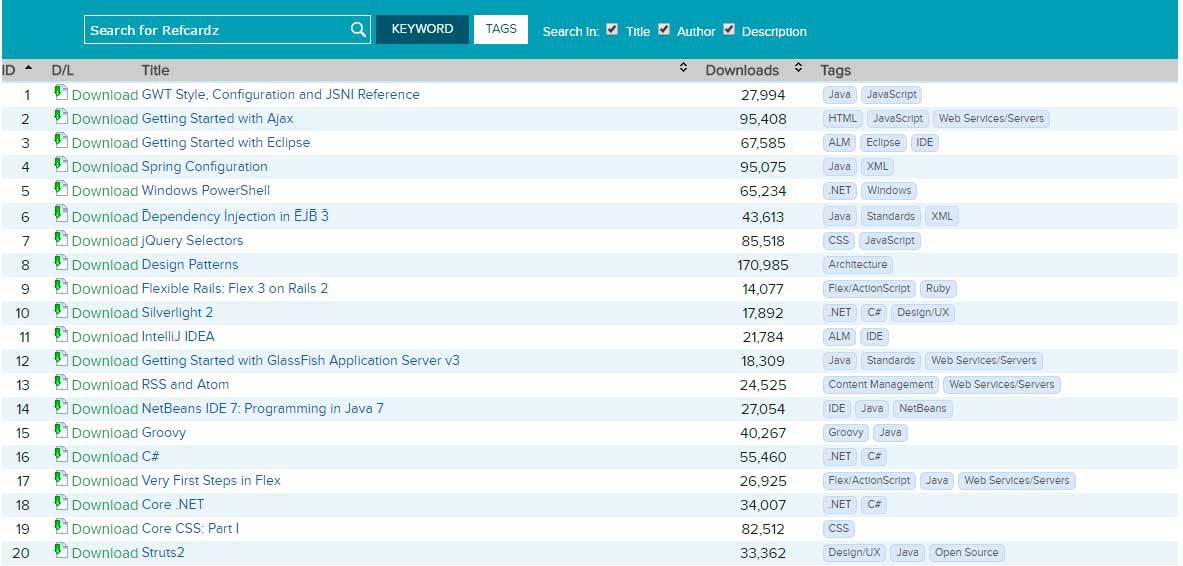Click the D/L column header
The image size is (1183, 566).
coord(63,70)
